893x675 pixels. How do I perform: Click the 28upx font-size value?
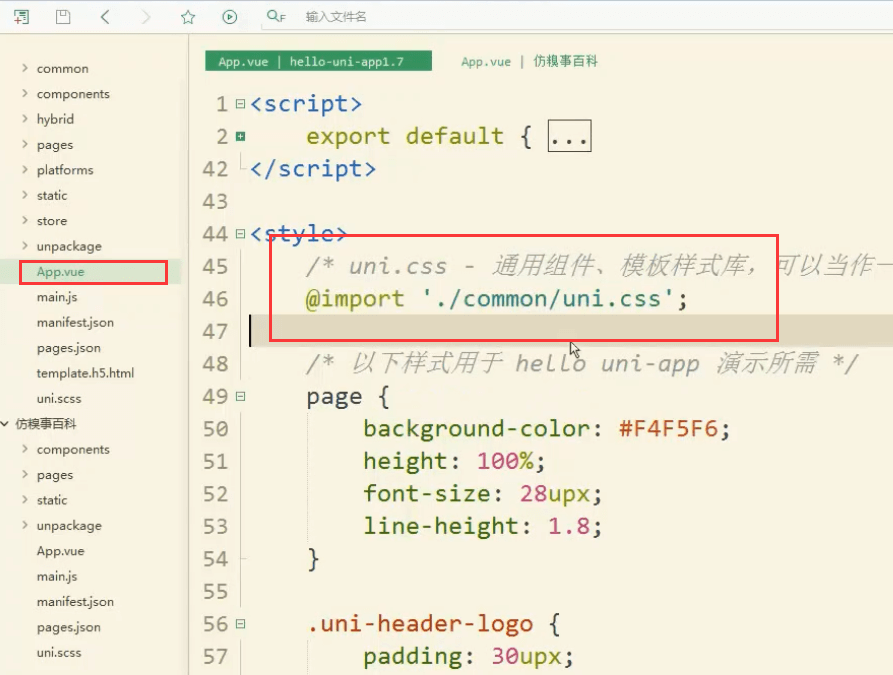(x=555, y=494)
